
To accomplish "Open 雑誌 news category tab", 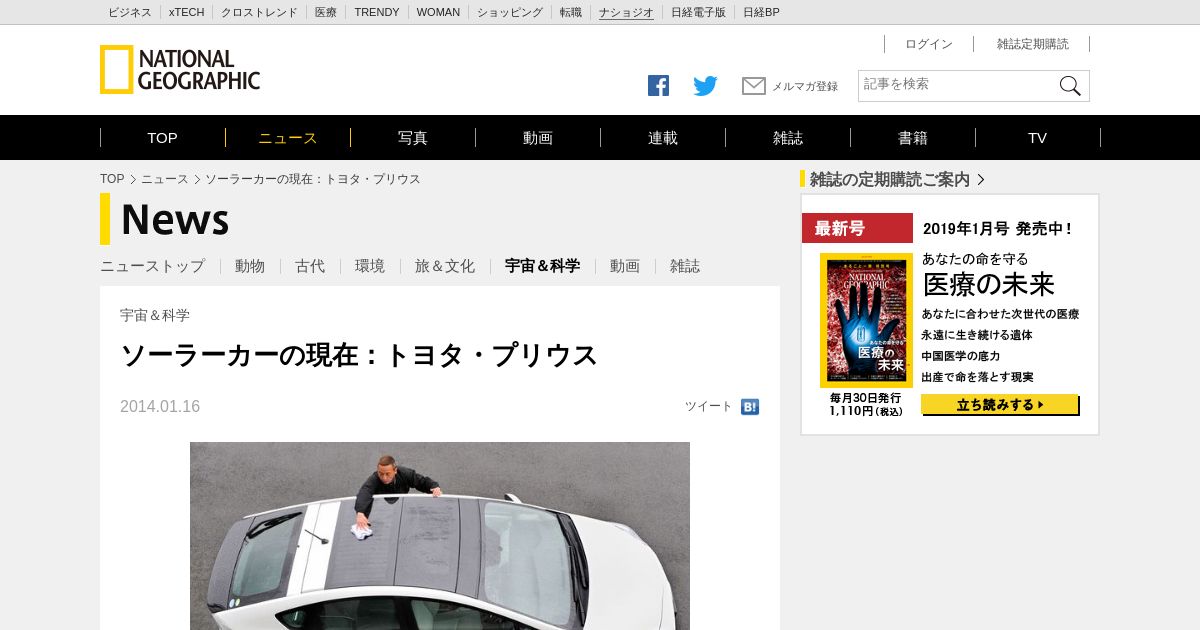I will pyautogui.click(x=685, y=266).
